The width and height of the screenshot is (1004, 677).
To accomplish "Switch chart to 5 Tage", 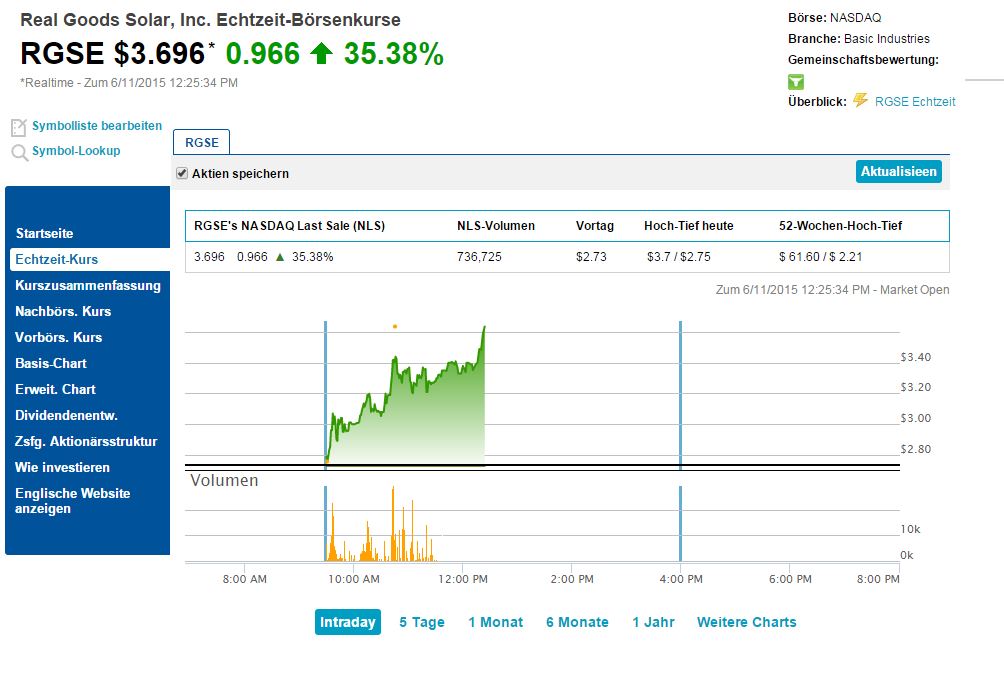I will click(421, 622).
